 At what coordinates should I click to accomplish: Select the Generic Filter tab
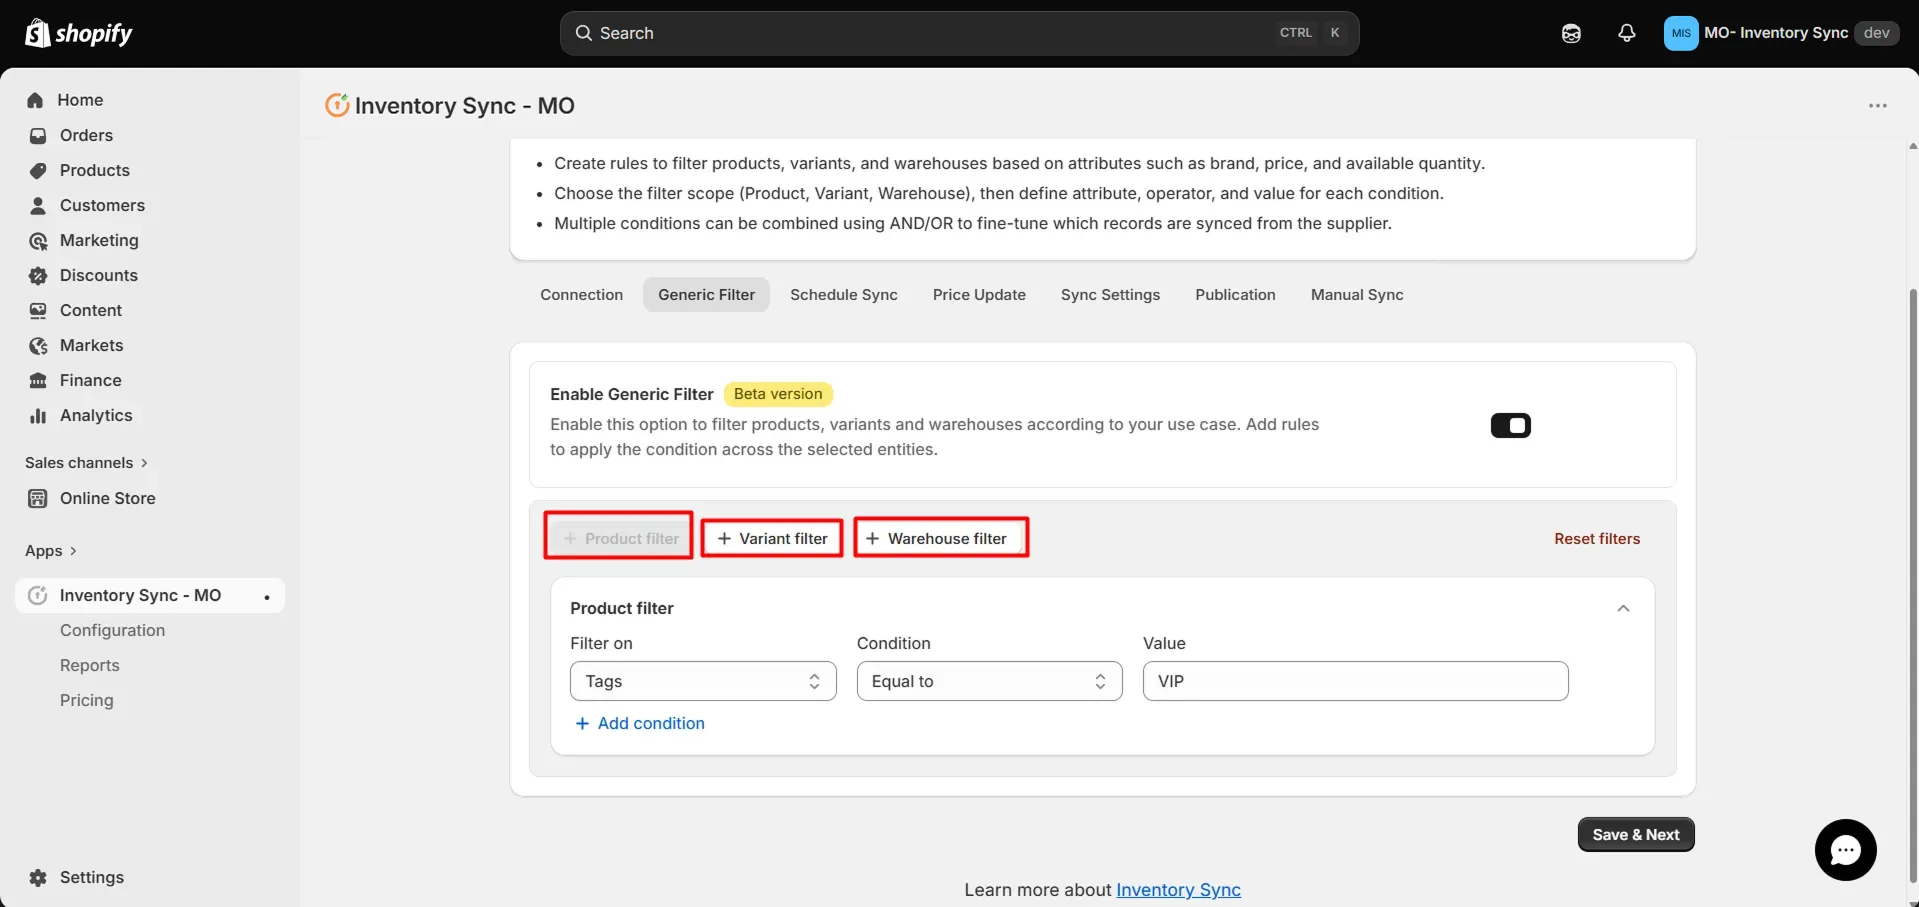(x=706, y=294)
